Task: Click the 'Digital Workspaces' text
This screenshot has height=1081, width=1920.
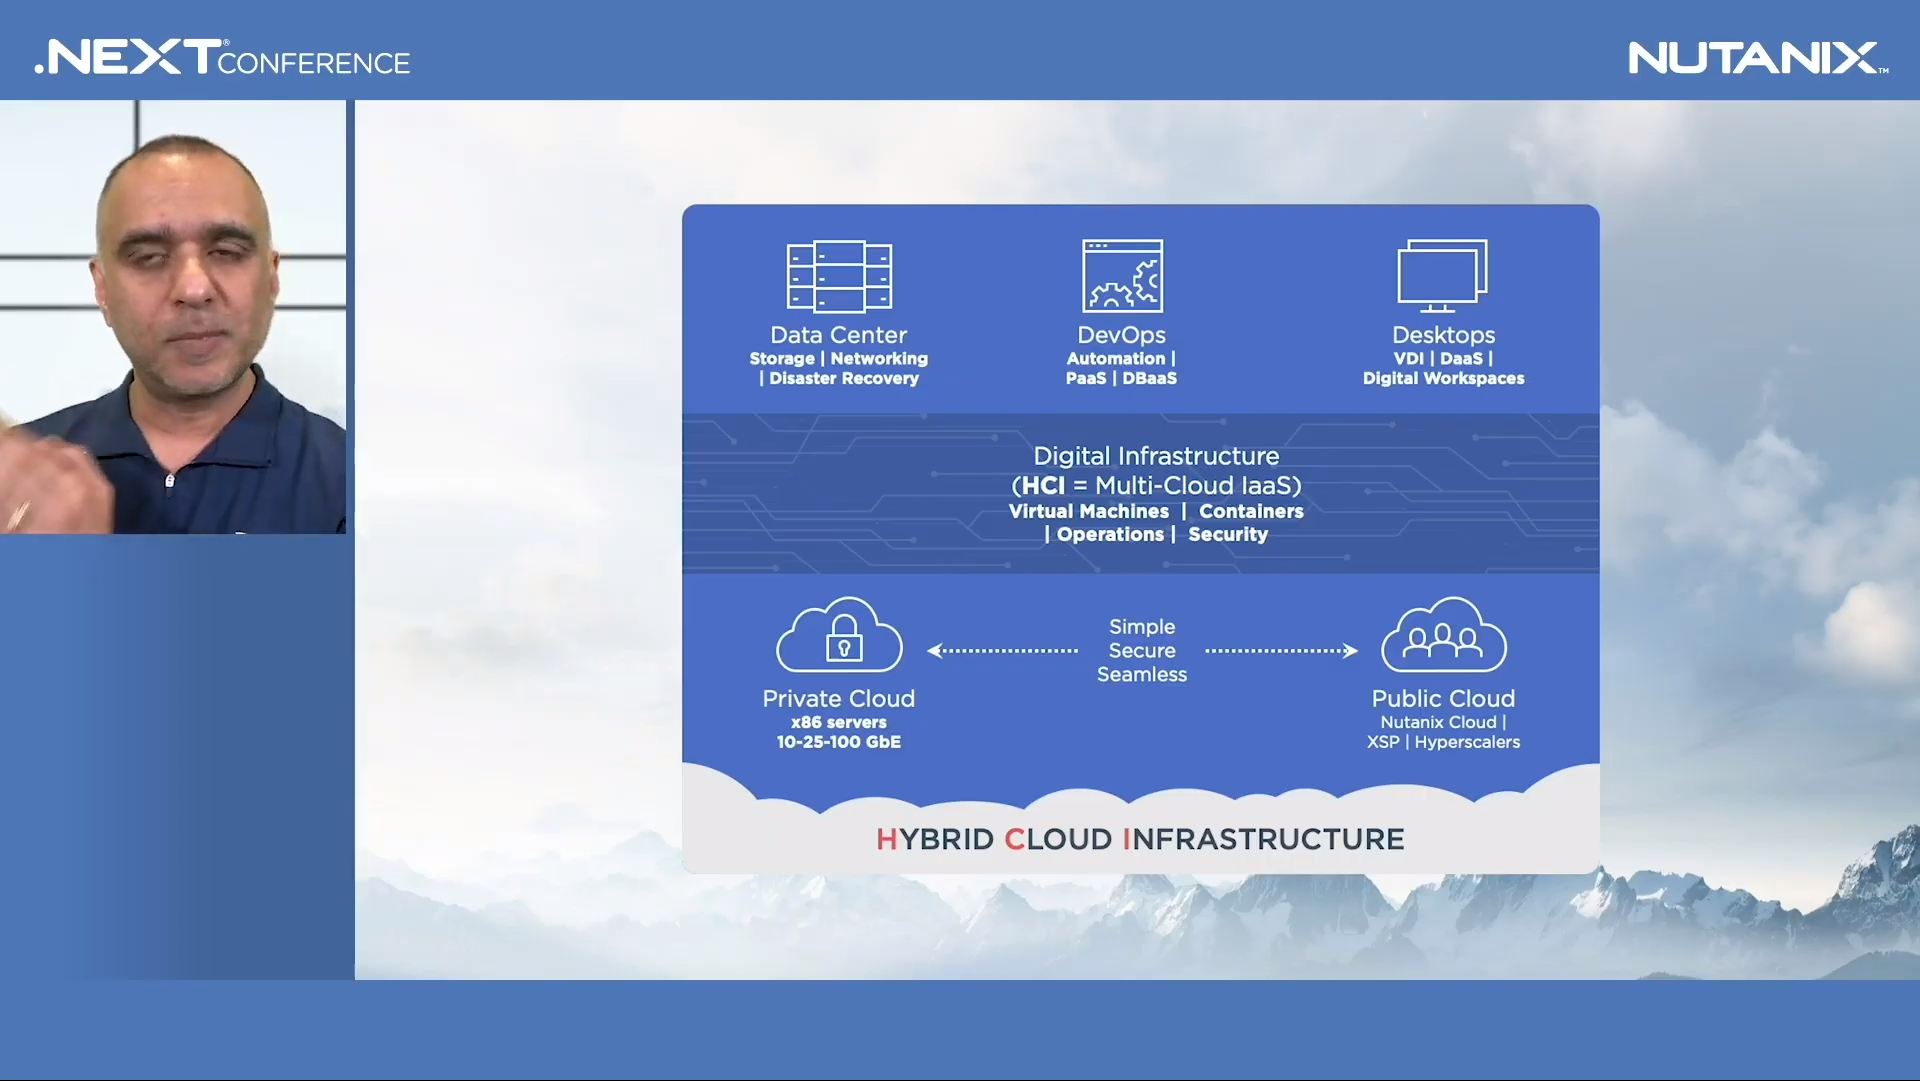Action: click(1443, 378)
